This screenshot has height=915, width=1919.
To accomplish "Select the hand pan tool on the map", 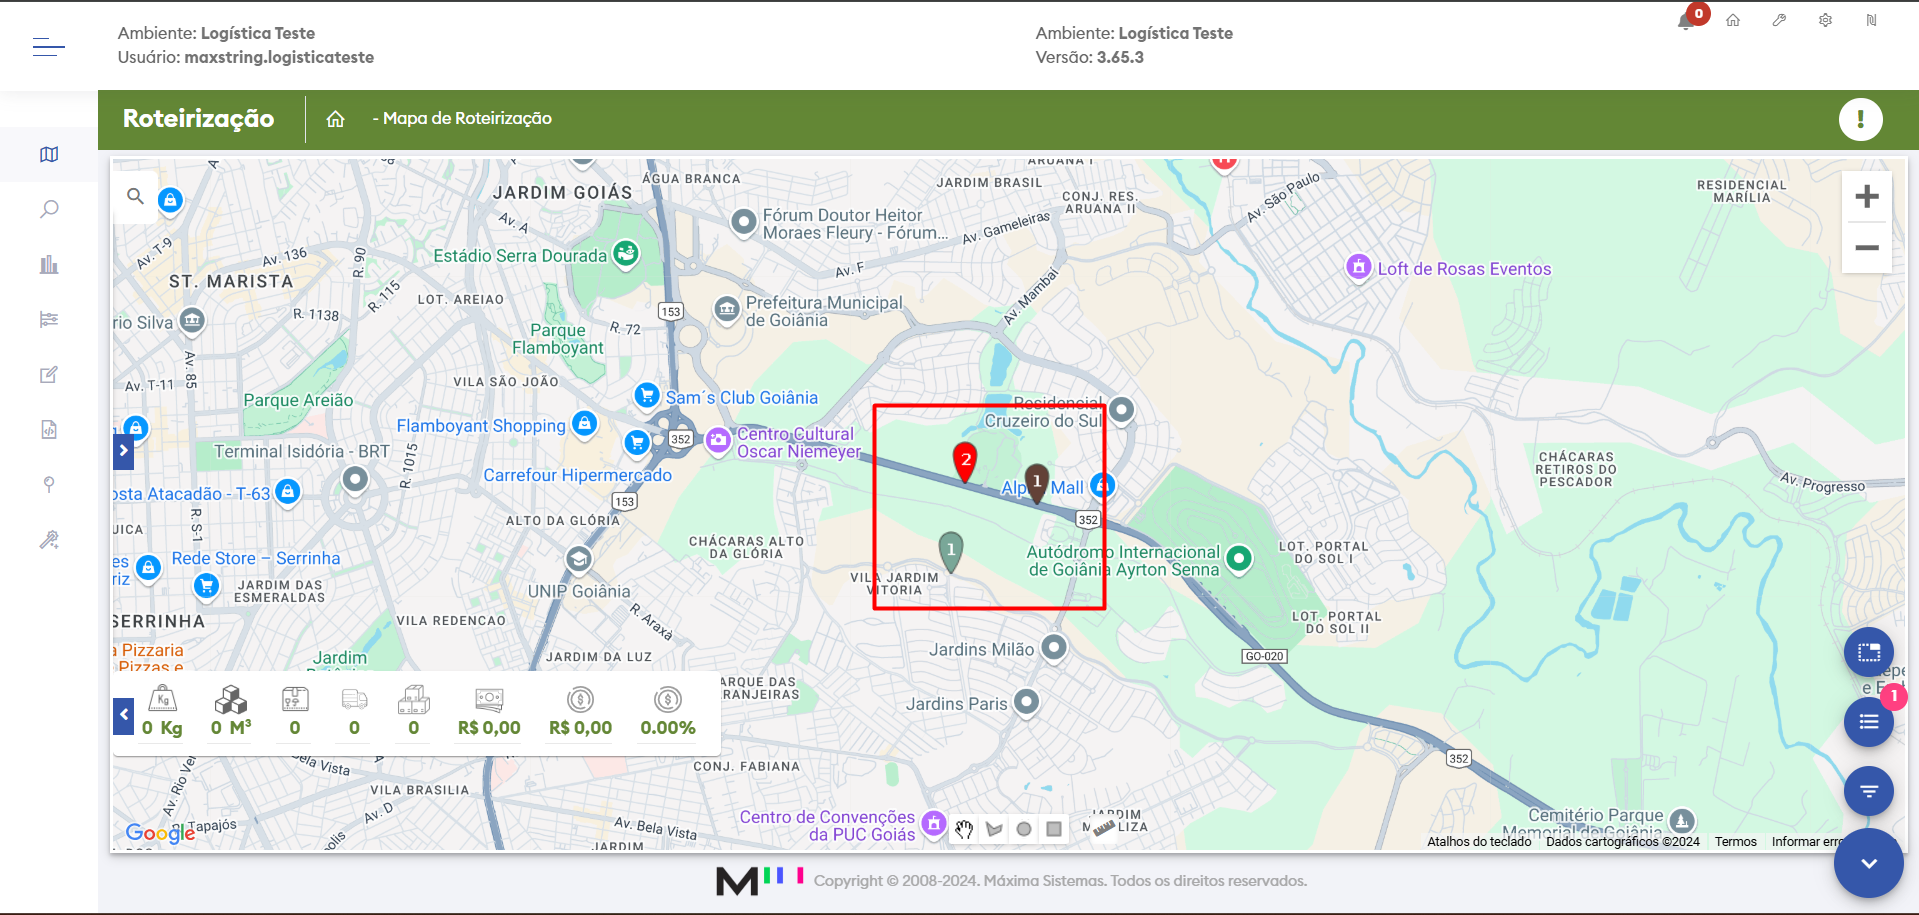I will point(964,829).
